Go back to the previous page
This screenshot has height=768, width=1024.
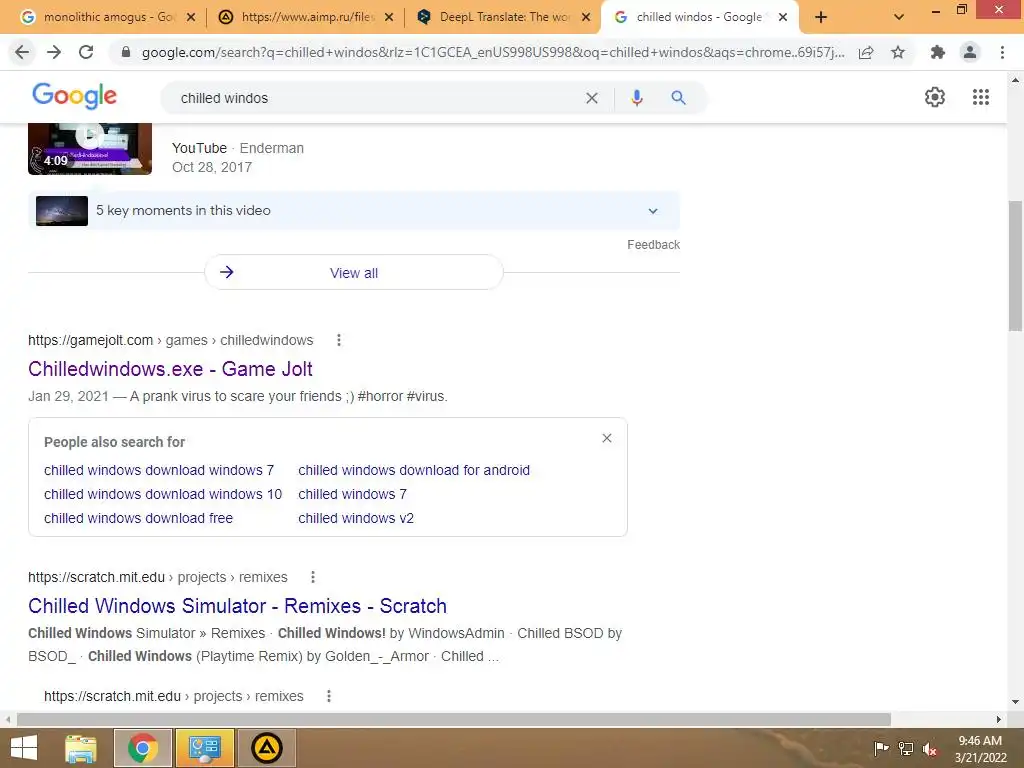(x=22, y=52)
